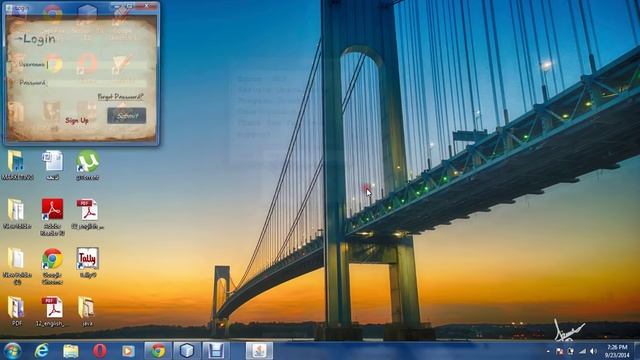This screenshot has height=360, width=640.
Task: Show hidden icons in the system tray
Action: pos(548,351)
